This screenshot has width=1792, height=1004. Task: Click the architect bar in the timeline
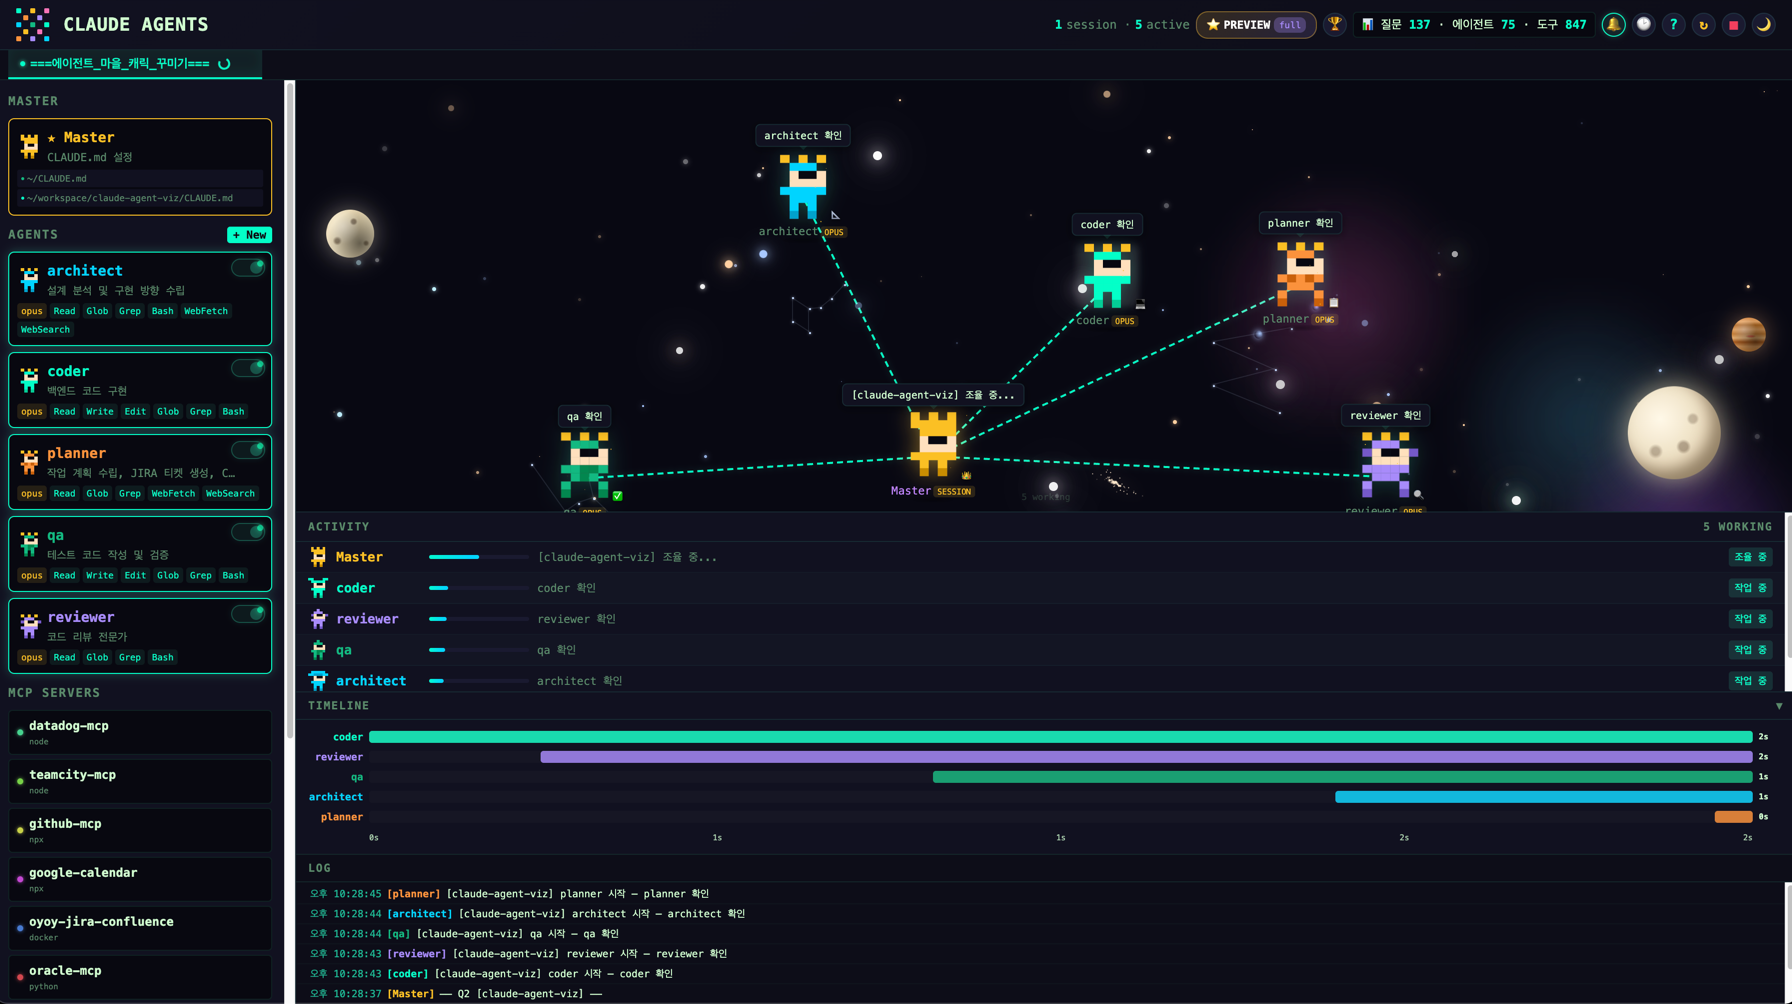pos(1544,797)
